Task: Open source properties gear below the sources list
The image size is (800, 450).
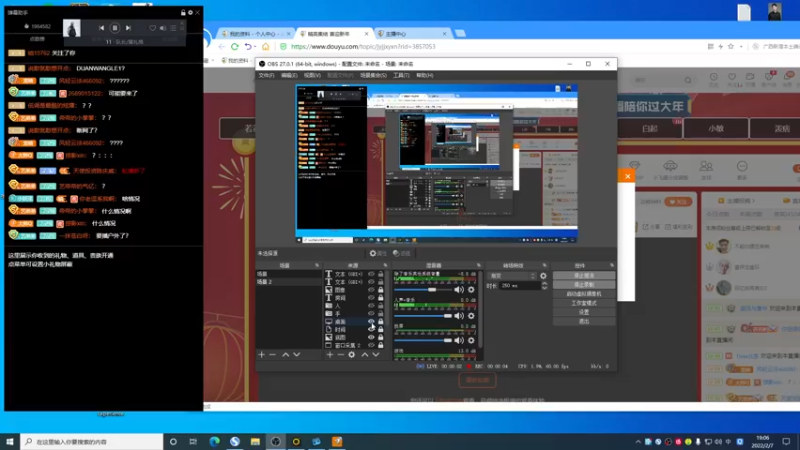Action: (x=352, y=355)
